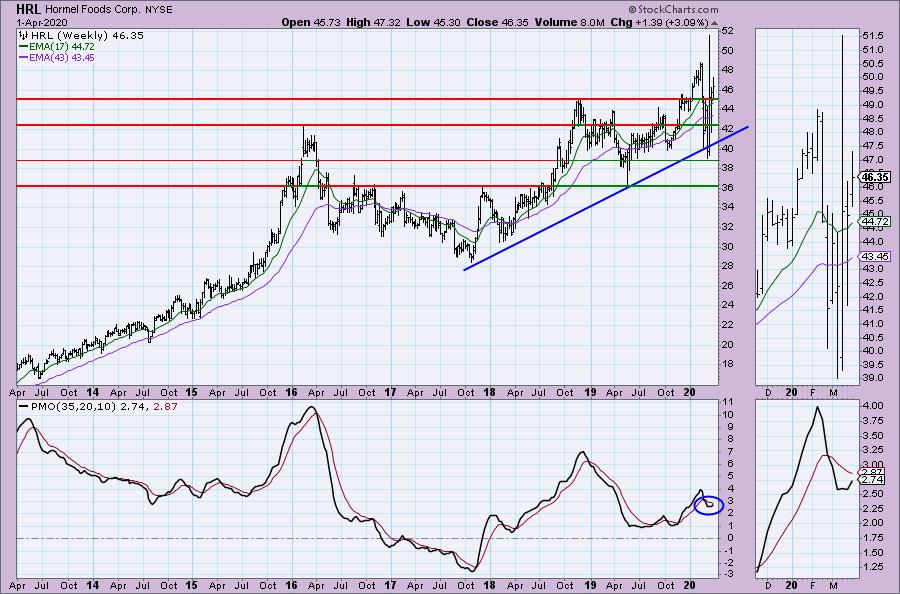Click the boxed 46.35 last-price tag

(x=876, y=177)
